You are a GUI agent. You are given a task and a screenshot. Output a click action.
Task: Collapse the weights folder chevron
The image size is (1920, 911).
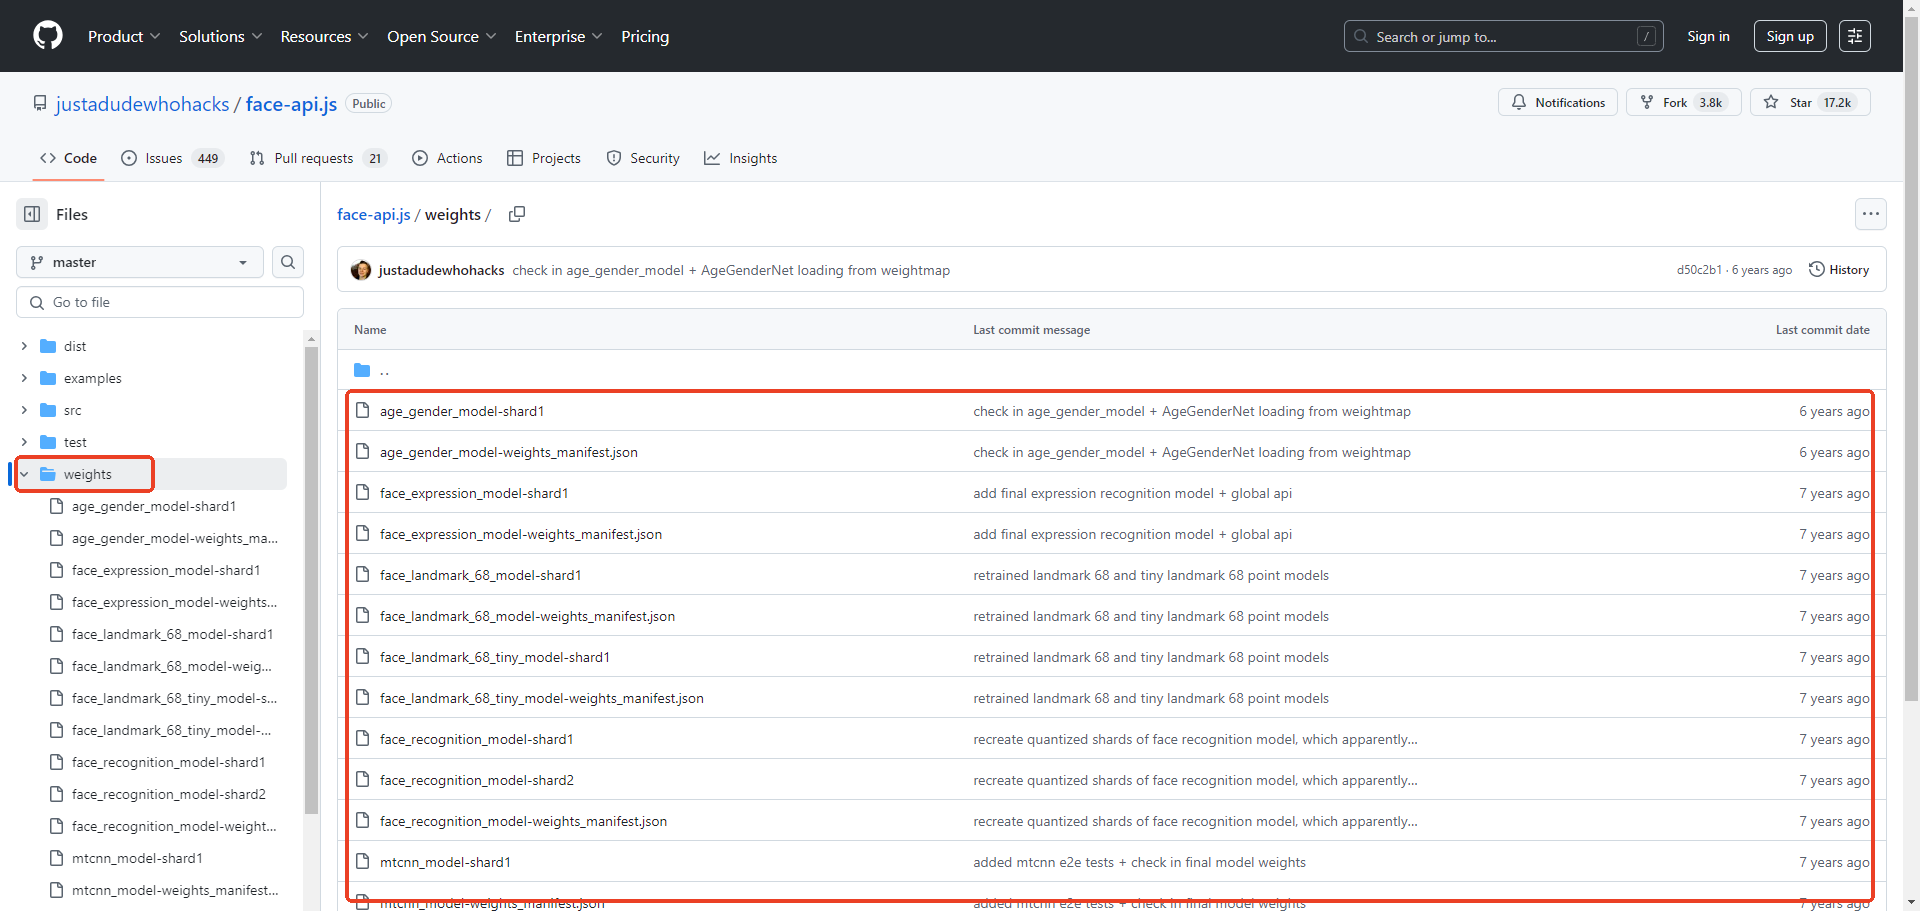24,474
